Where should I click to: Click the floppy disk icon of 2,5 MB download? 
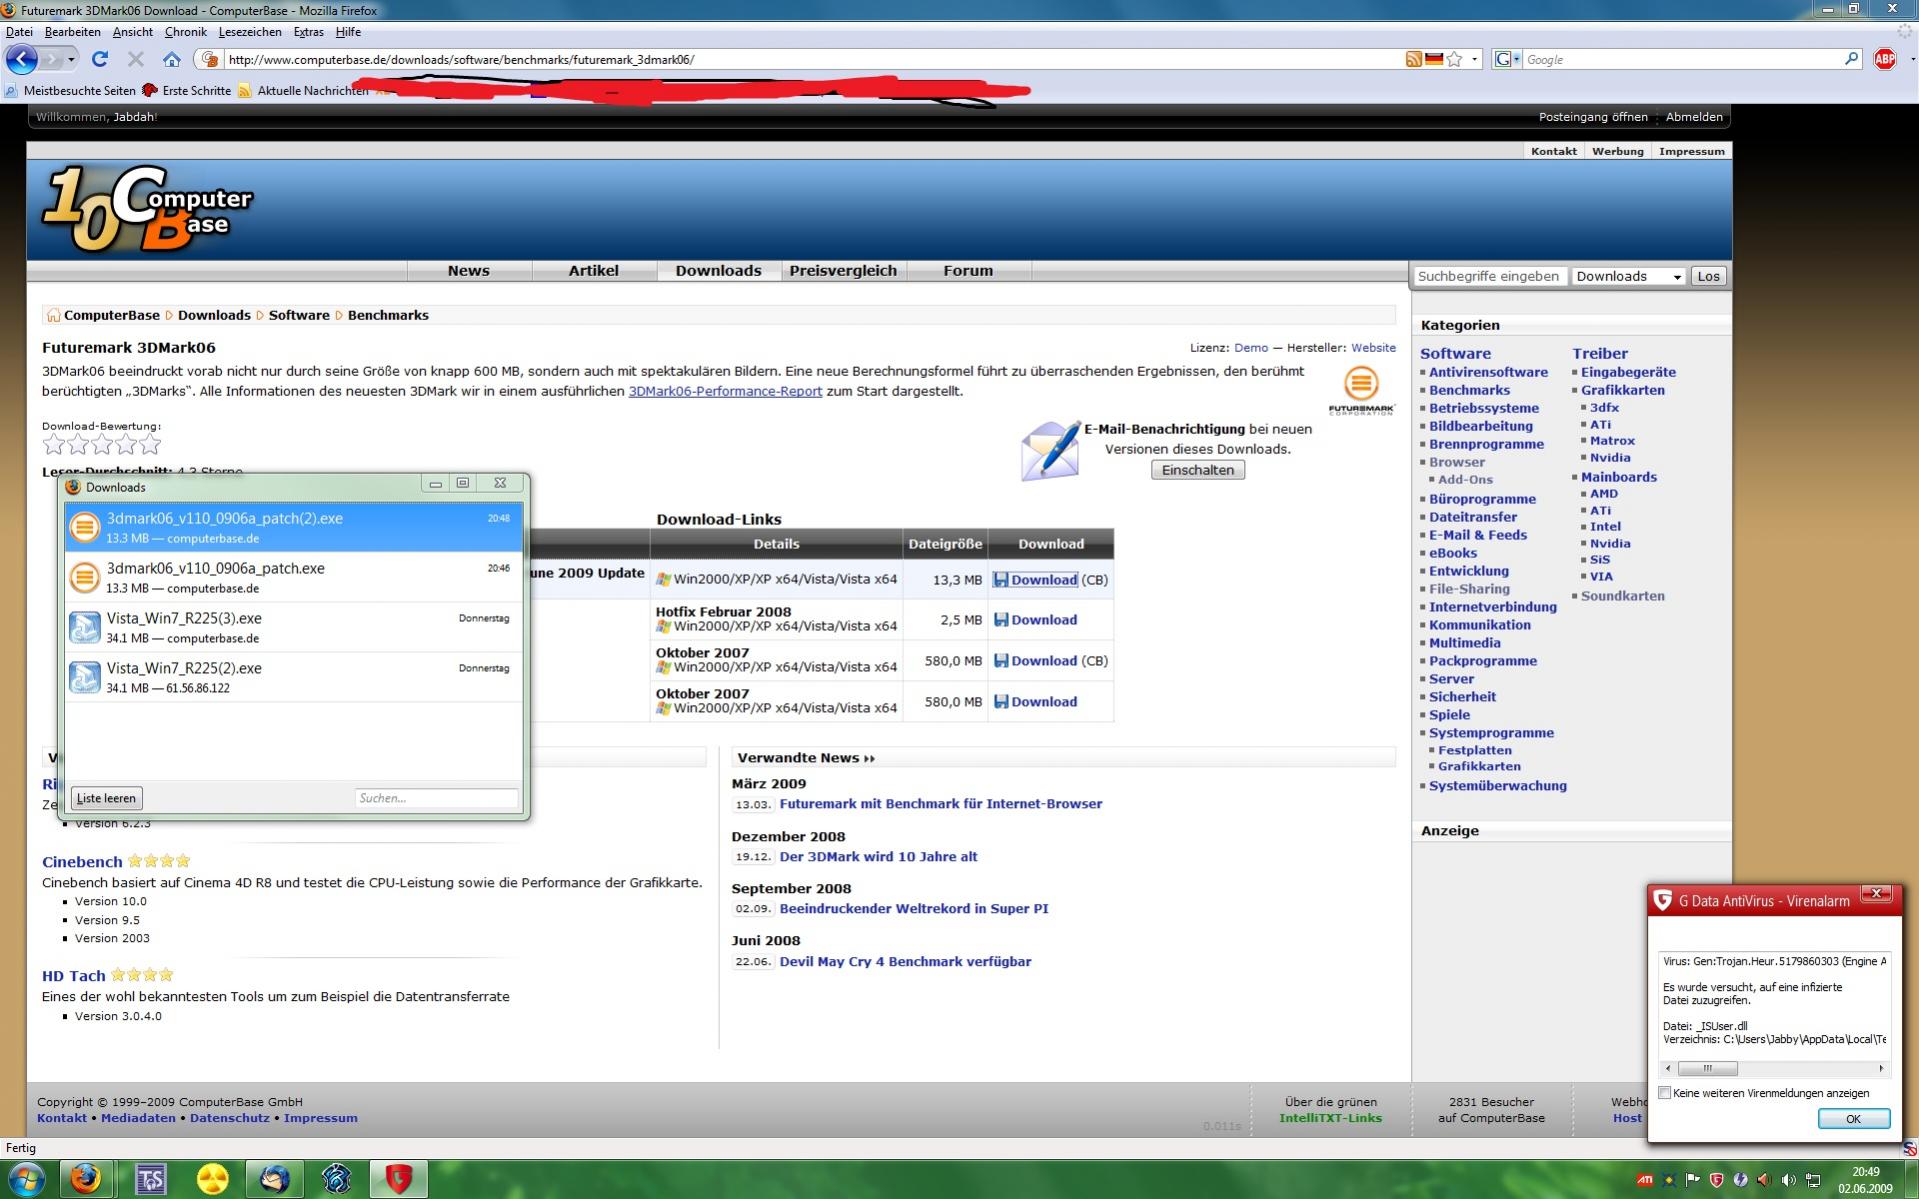click(1001, 619)
